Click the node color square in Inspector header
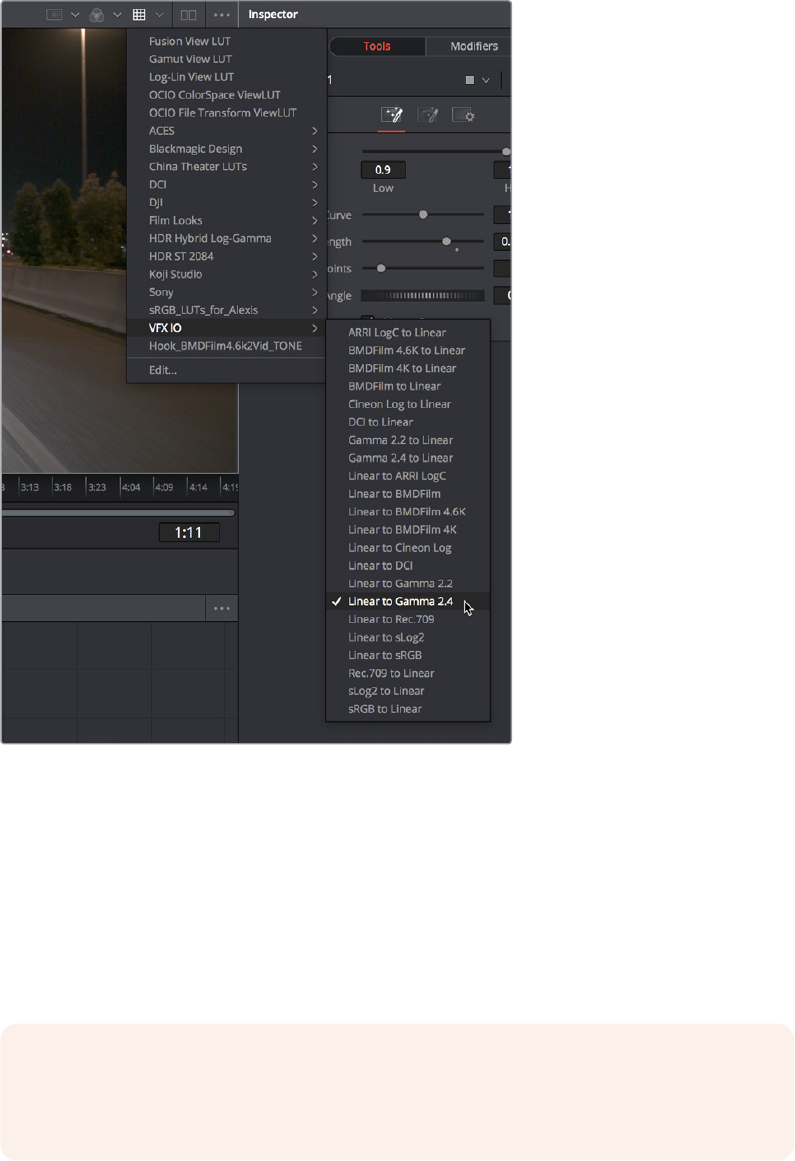This screenshot has height=1161, width=795. [469, 80]
